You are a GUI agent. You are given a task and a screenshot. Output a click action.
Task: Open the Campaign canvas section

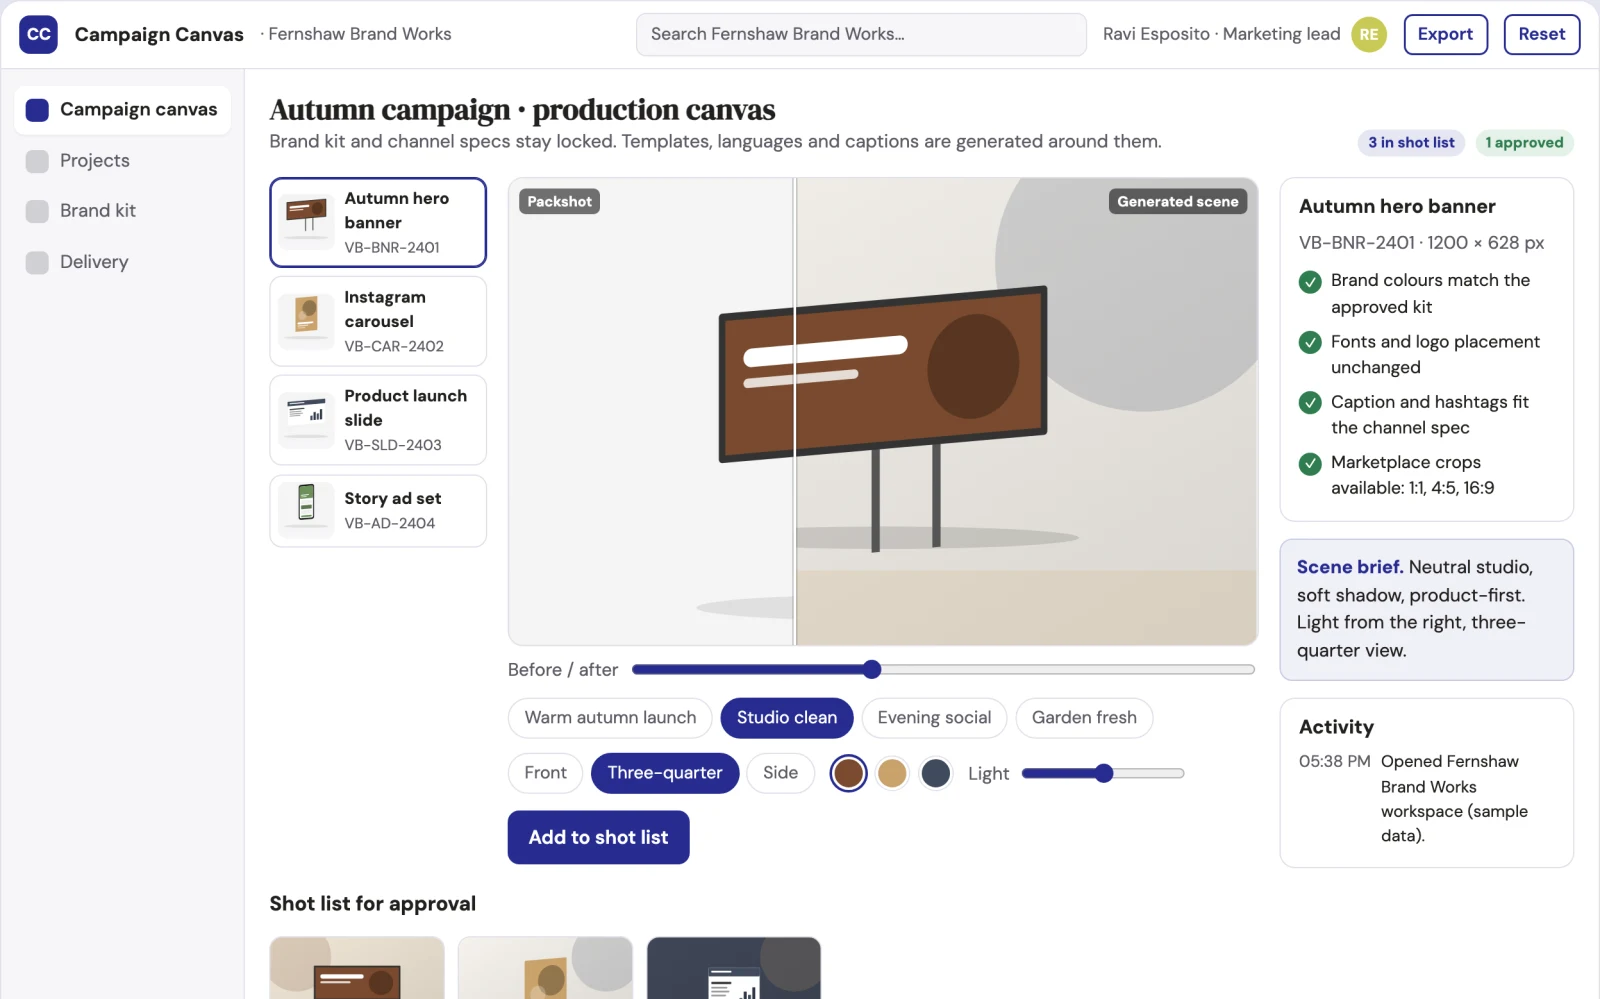click(123, 110)
